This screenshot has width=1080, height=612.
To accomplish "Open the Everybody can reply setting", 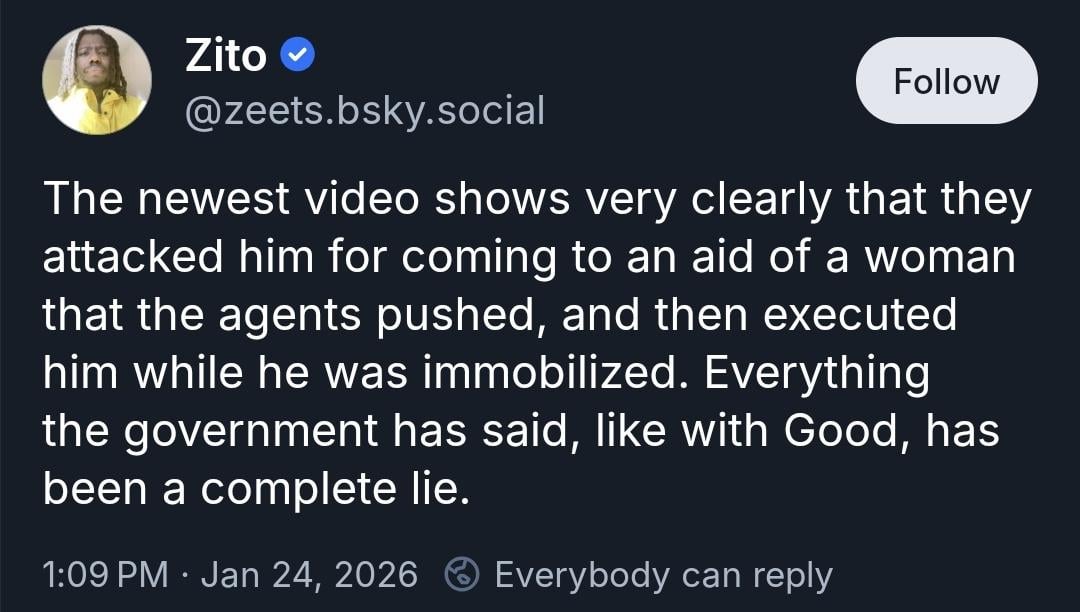I will (663, 575).
